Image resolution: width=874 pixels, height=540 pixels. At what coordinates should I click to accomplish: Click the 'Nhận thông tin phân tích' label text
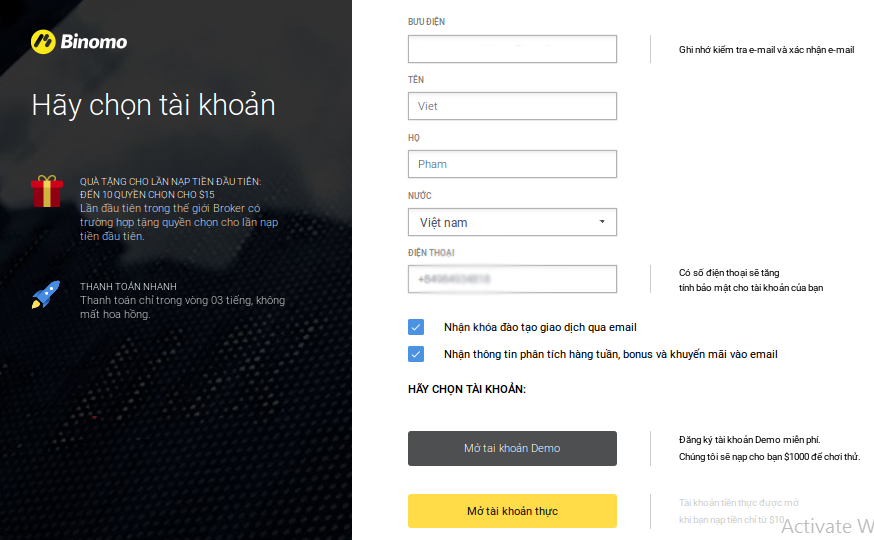pos(610,354)
